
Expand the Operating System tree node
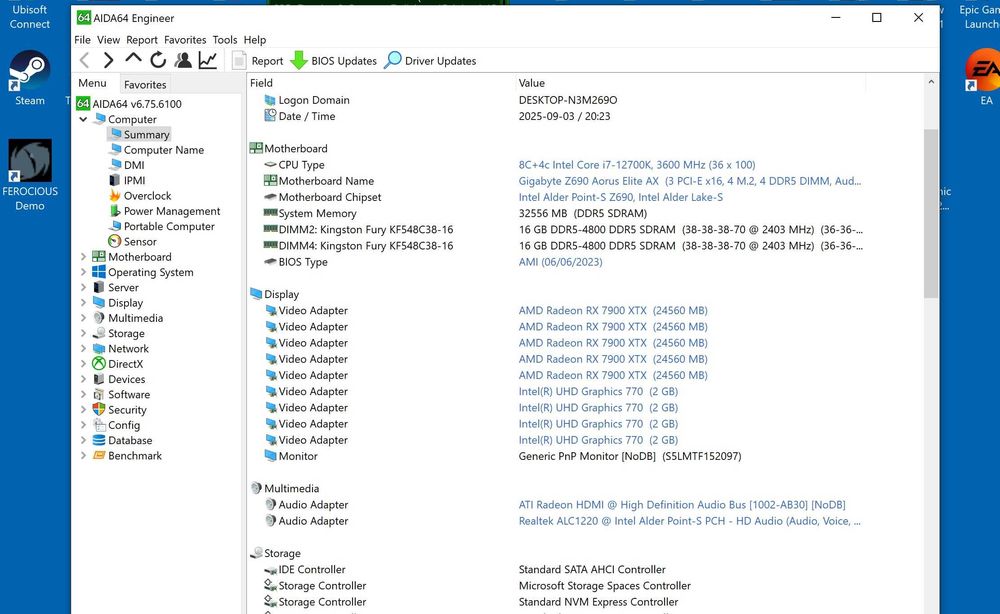click(x=83, y=272)
